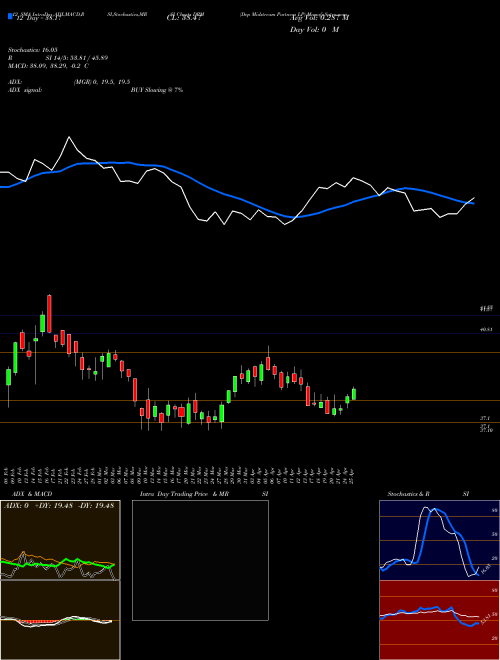Screen dimensions: 500x660
Task: Click the white price line peak
Action: (69, 137)
